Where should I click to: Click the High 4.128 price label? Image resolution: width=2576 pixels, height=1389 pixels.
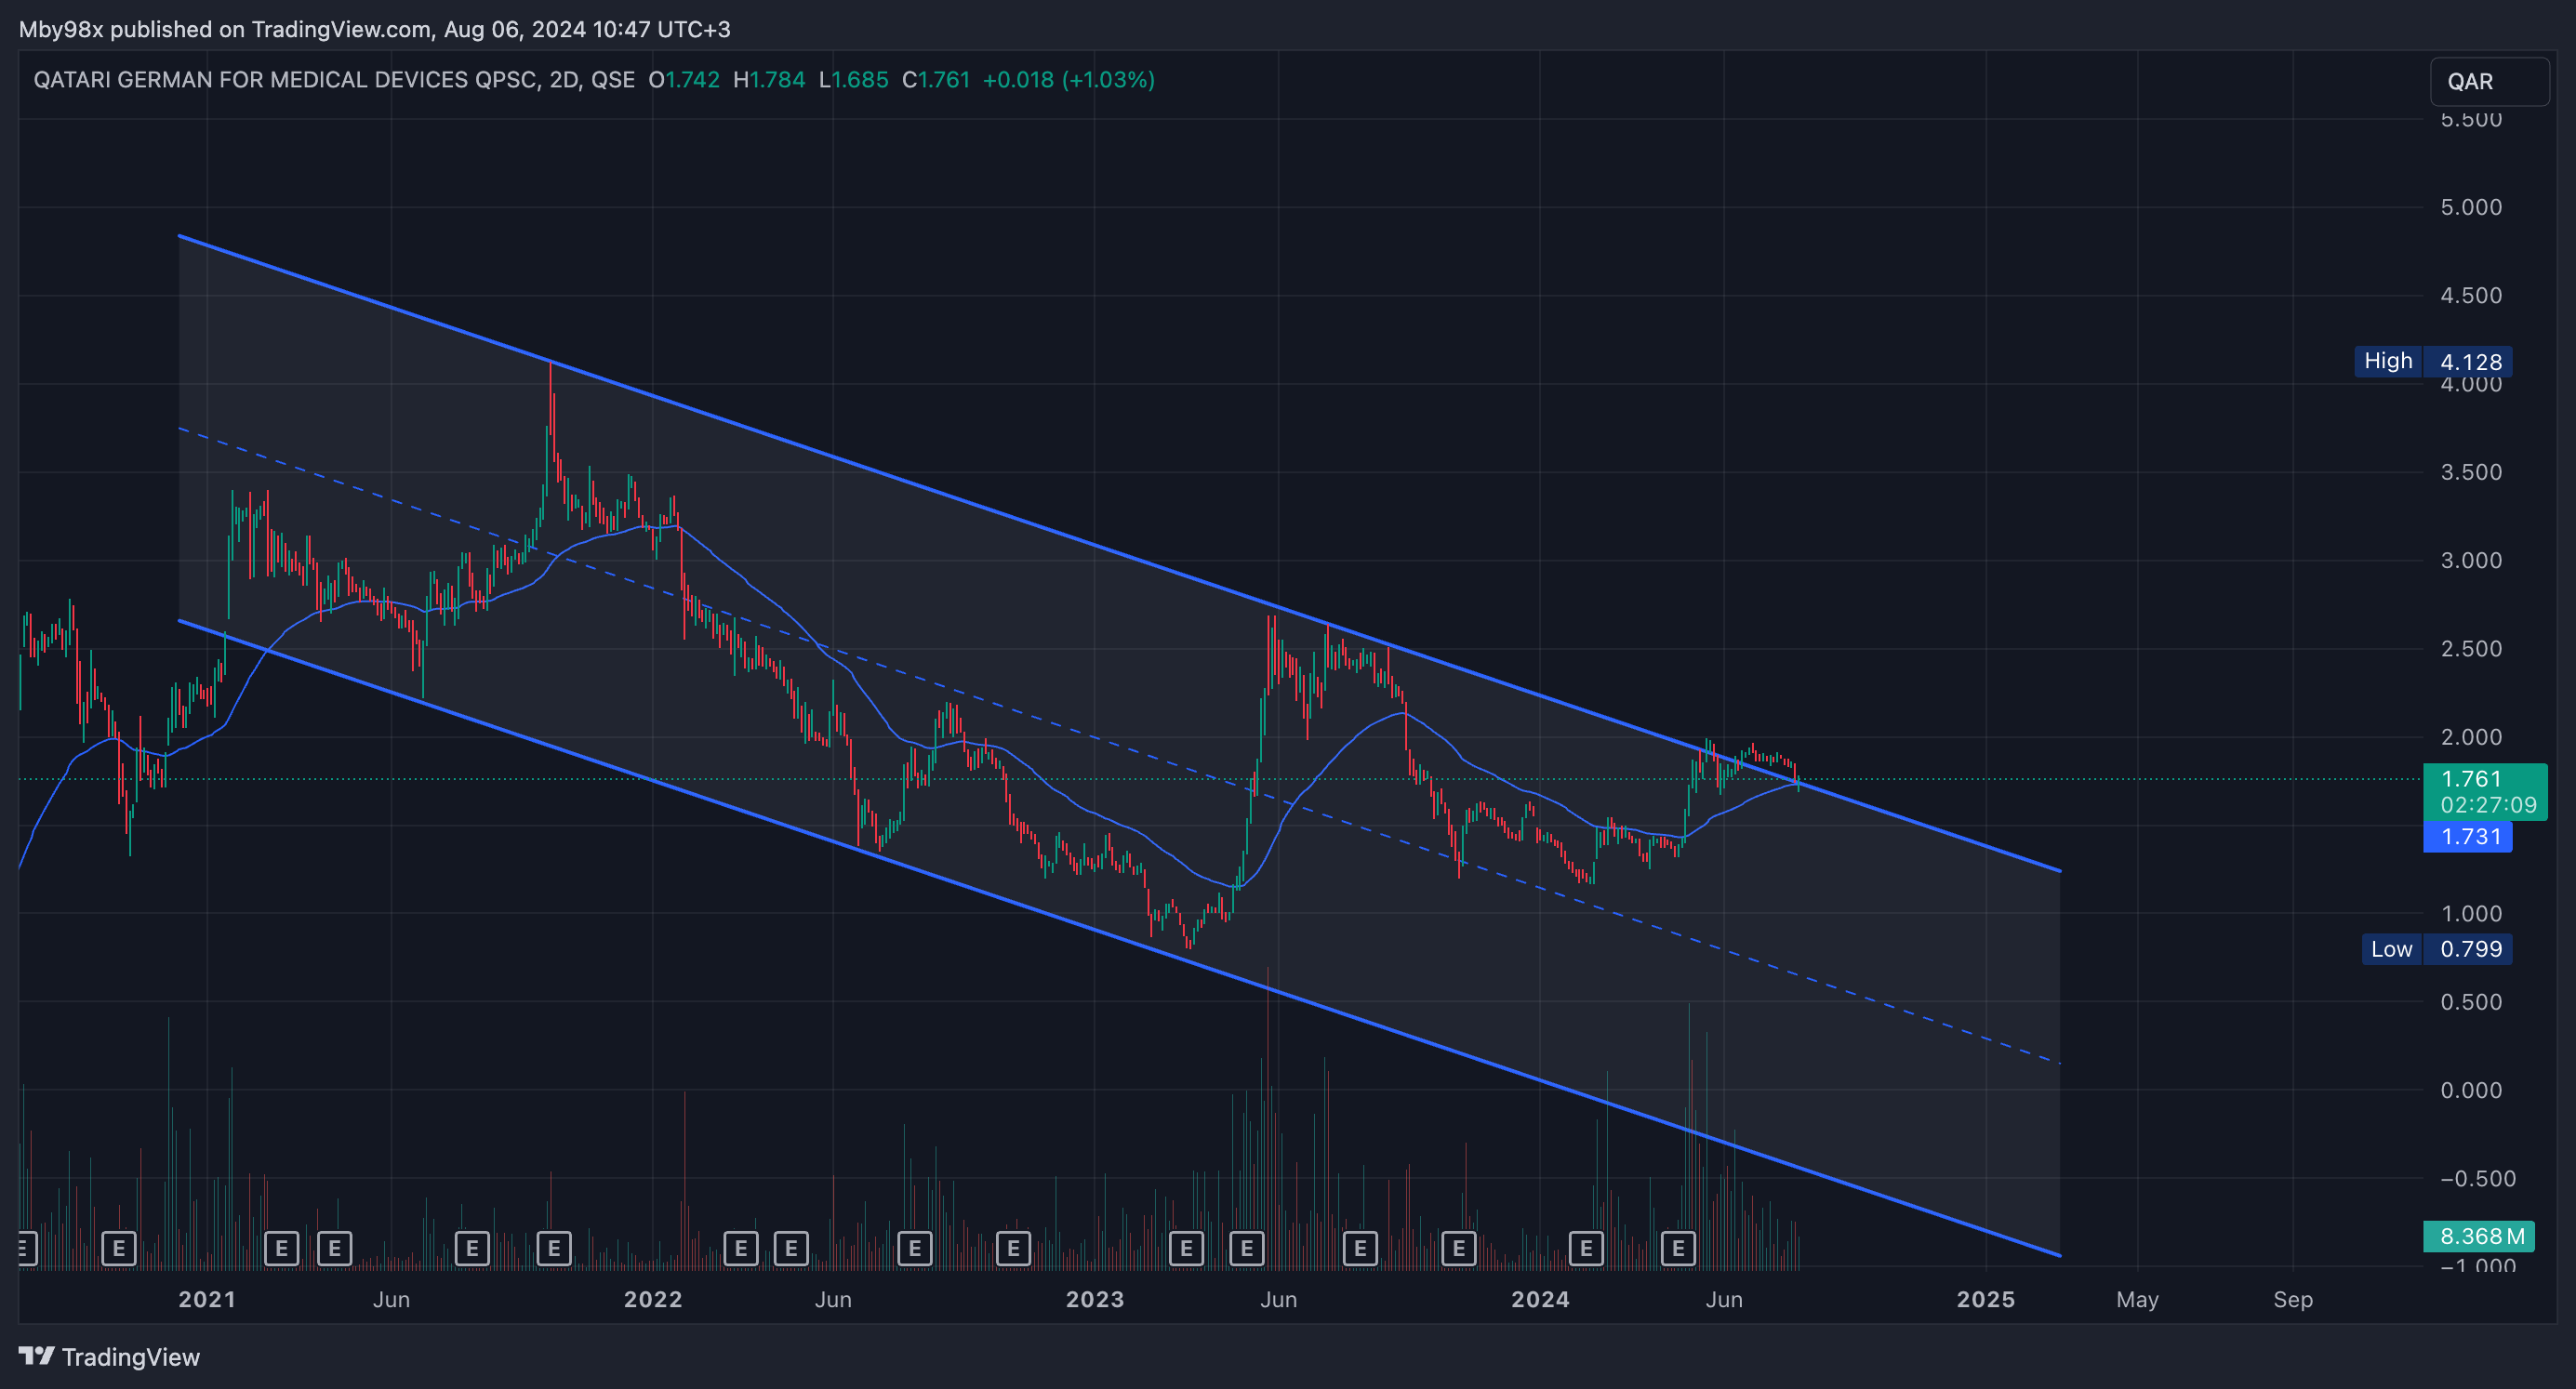coord(2433,361)
